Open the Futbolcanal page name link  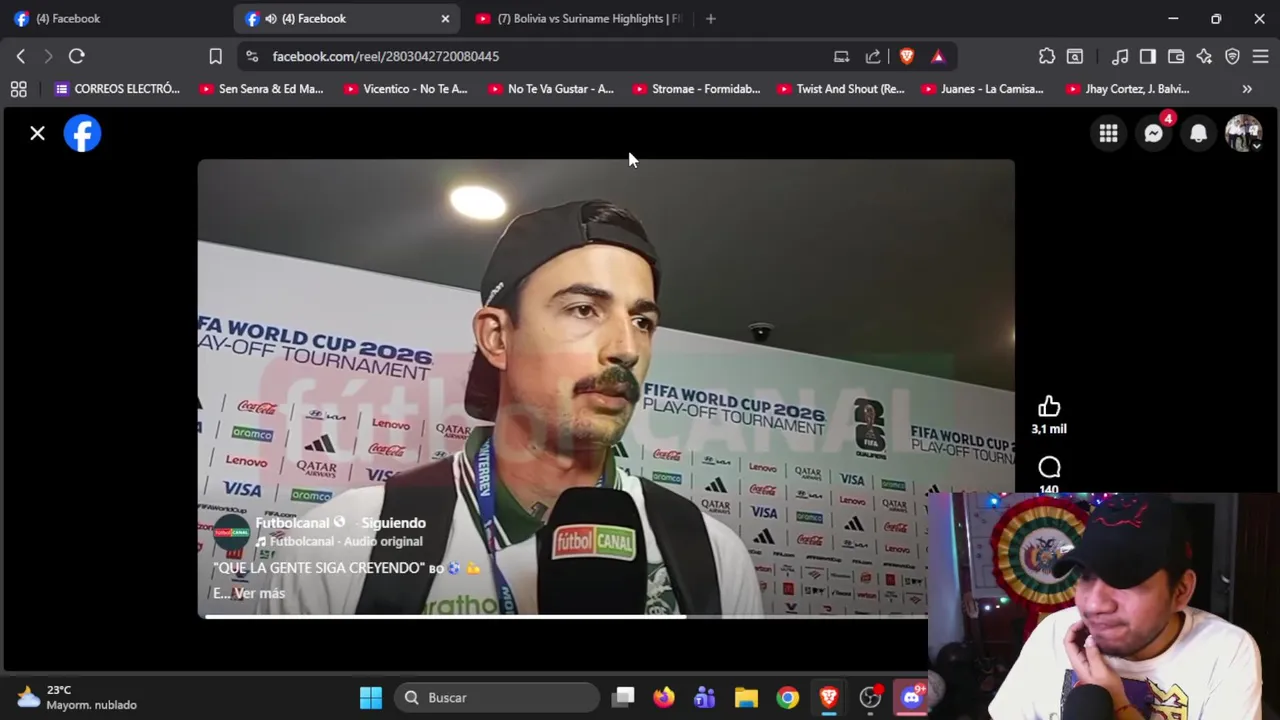pos(292,523)
